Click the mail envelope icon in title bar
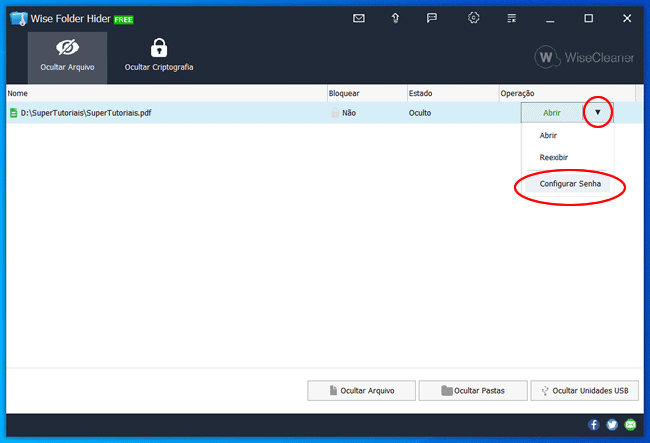The height and width of the screenshot is (443, 650). (360, 18)
